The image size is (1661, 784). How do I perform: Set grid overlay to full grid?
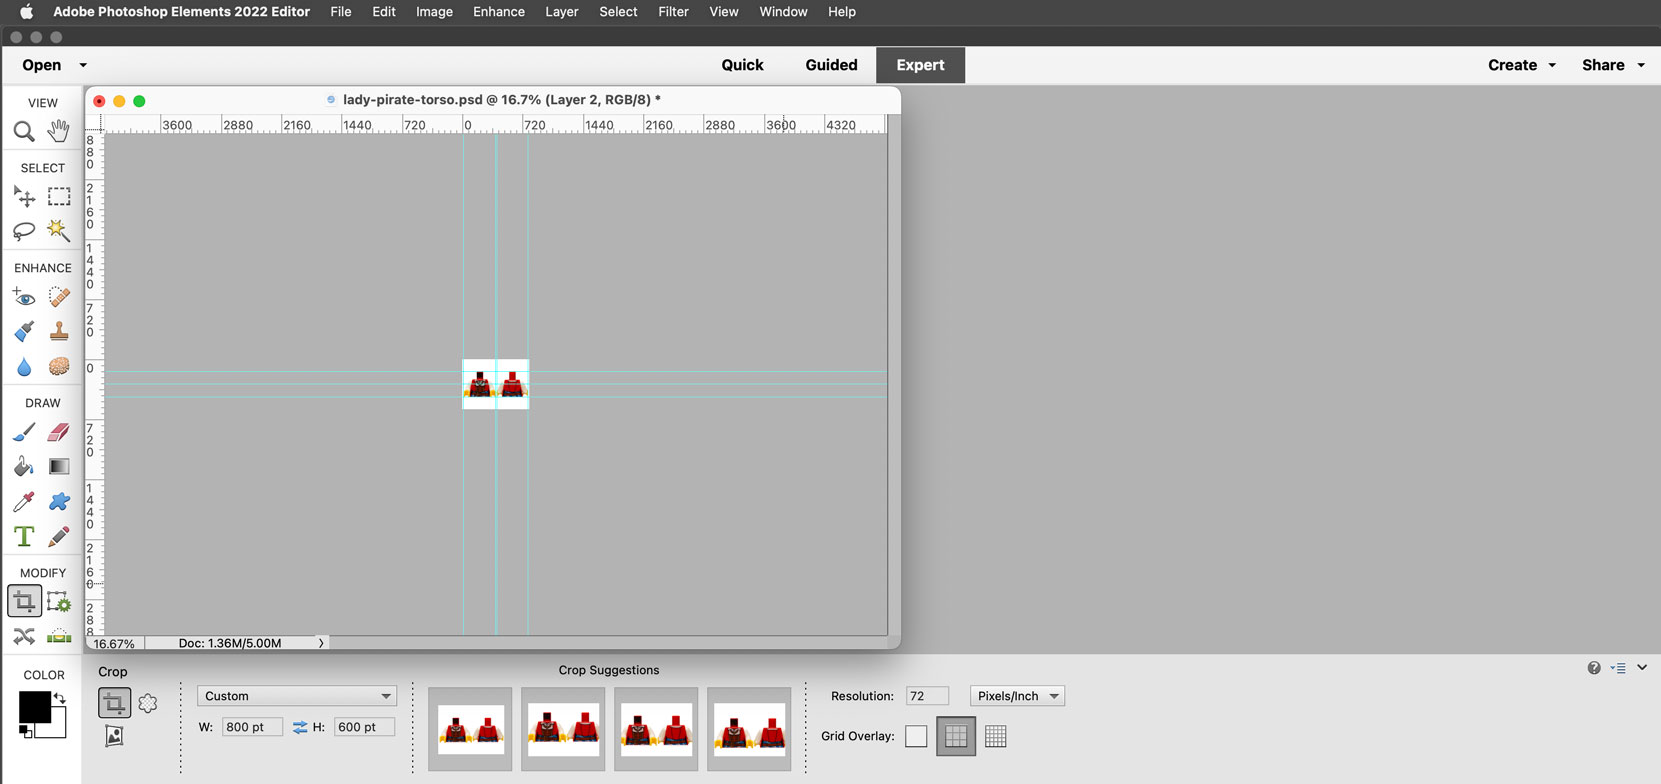(x=995, y=736)
